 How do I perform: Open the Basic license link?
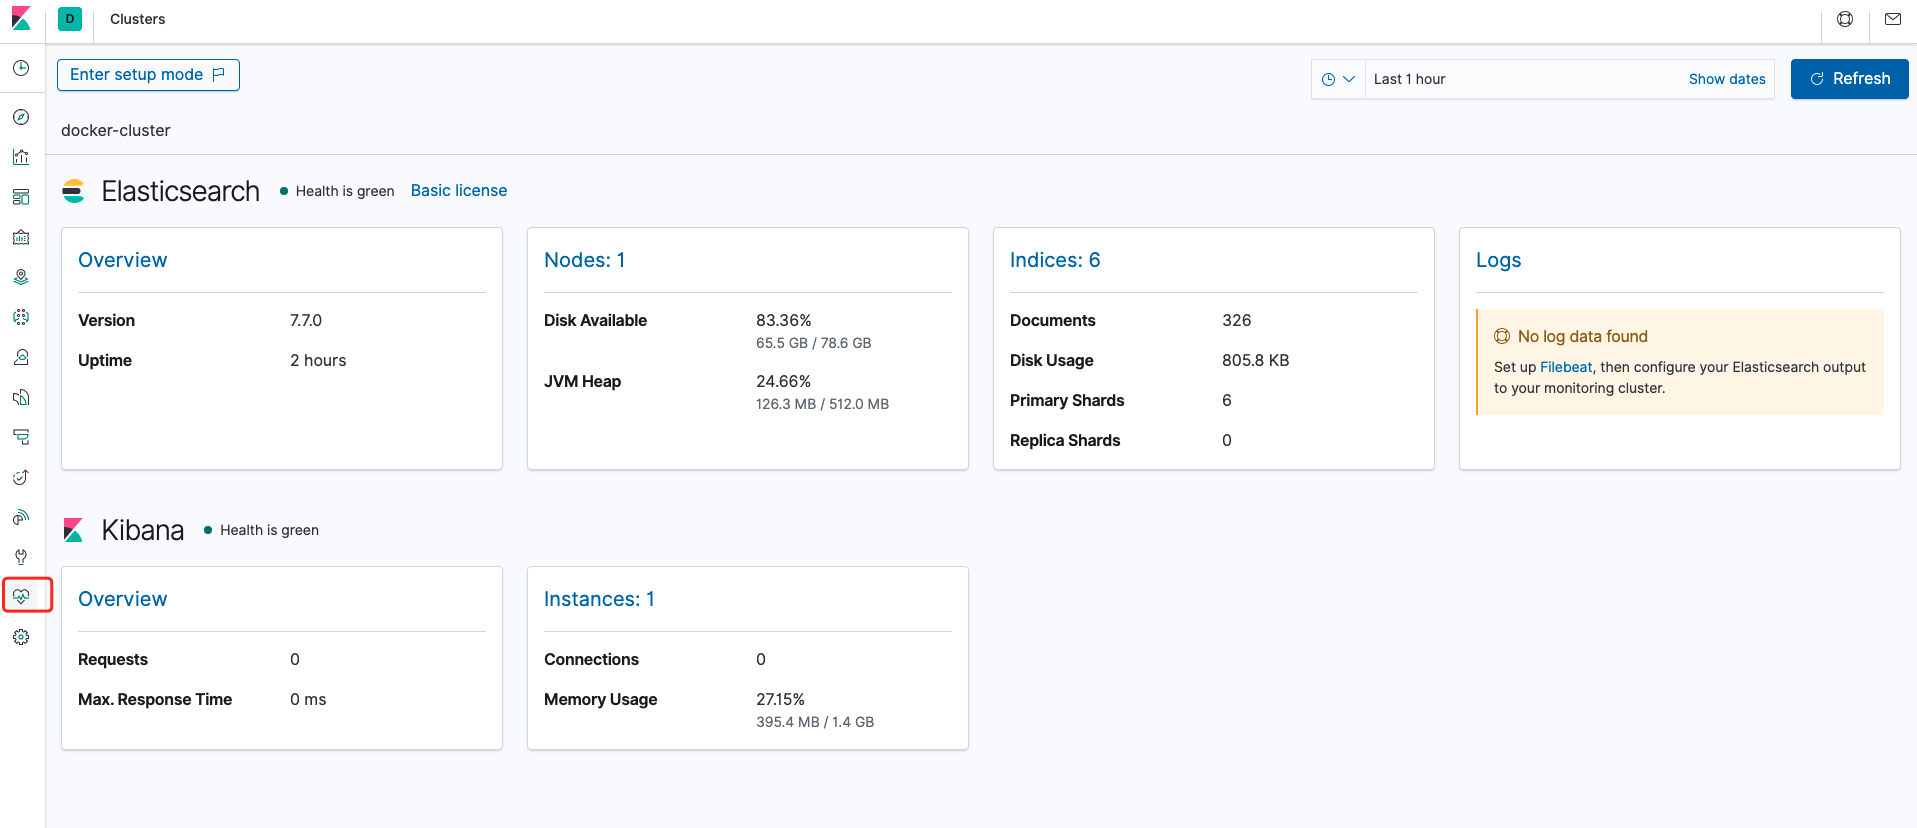[x=459, y=191]
